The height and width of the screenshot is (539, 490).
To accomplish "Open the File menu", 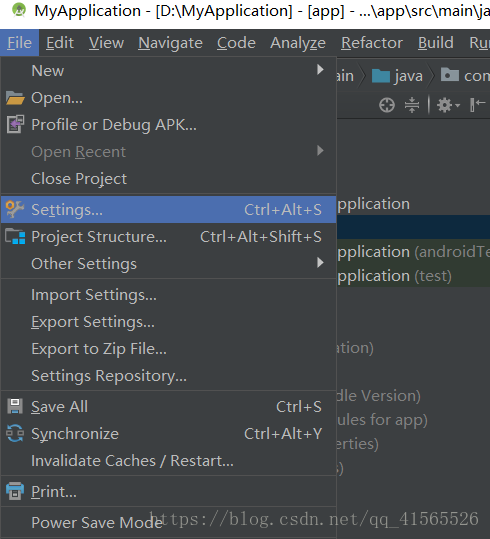I will (x=20, y=43).
